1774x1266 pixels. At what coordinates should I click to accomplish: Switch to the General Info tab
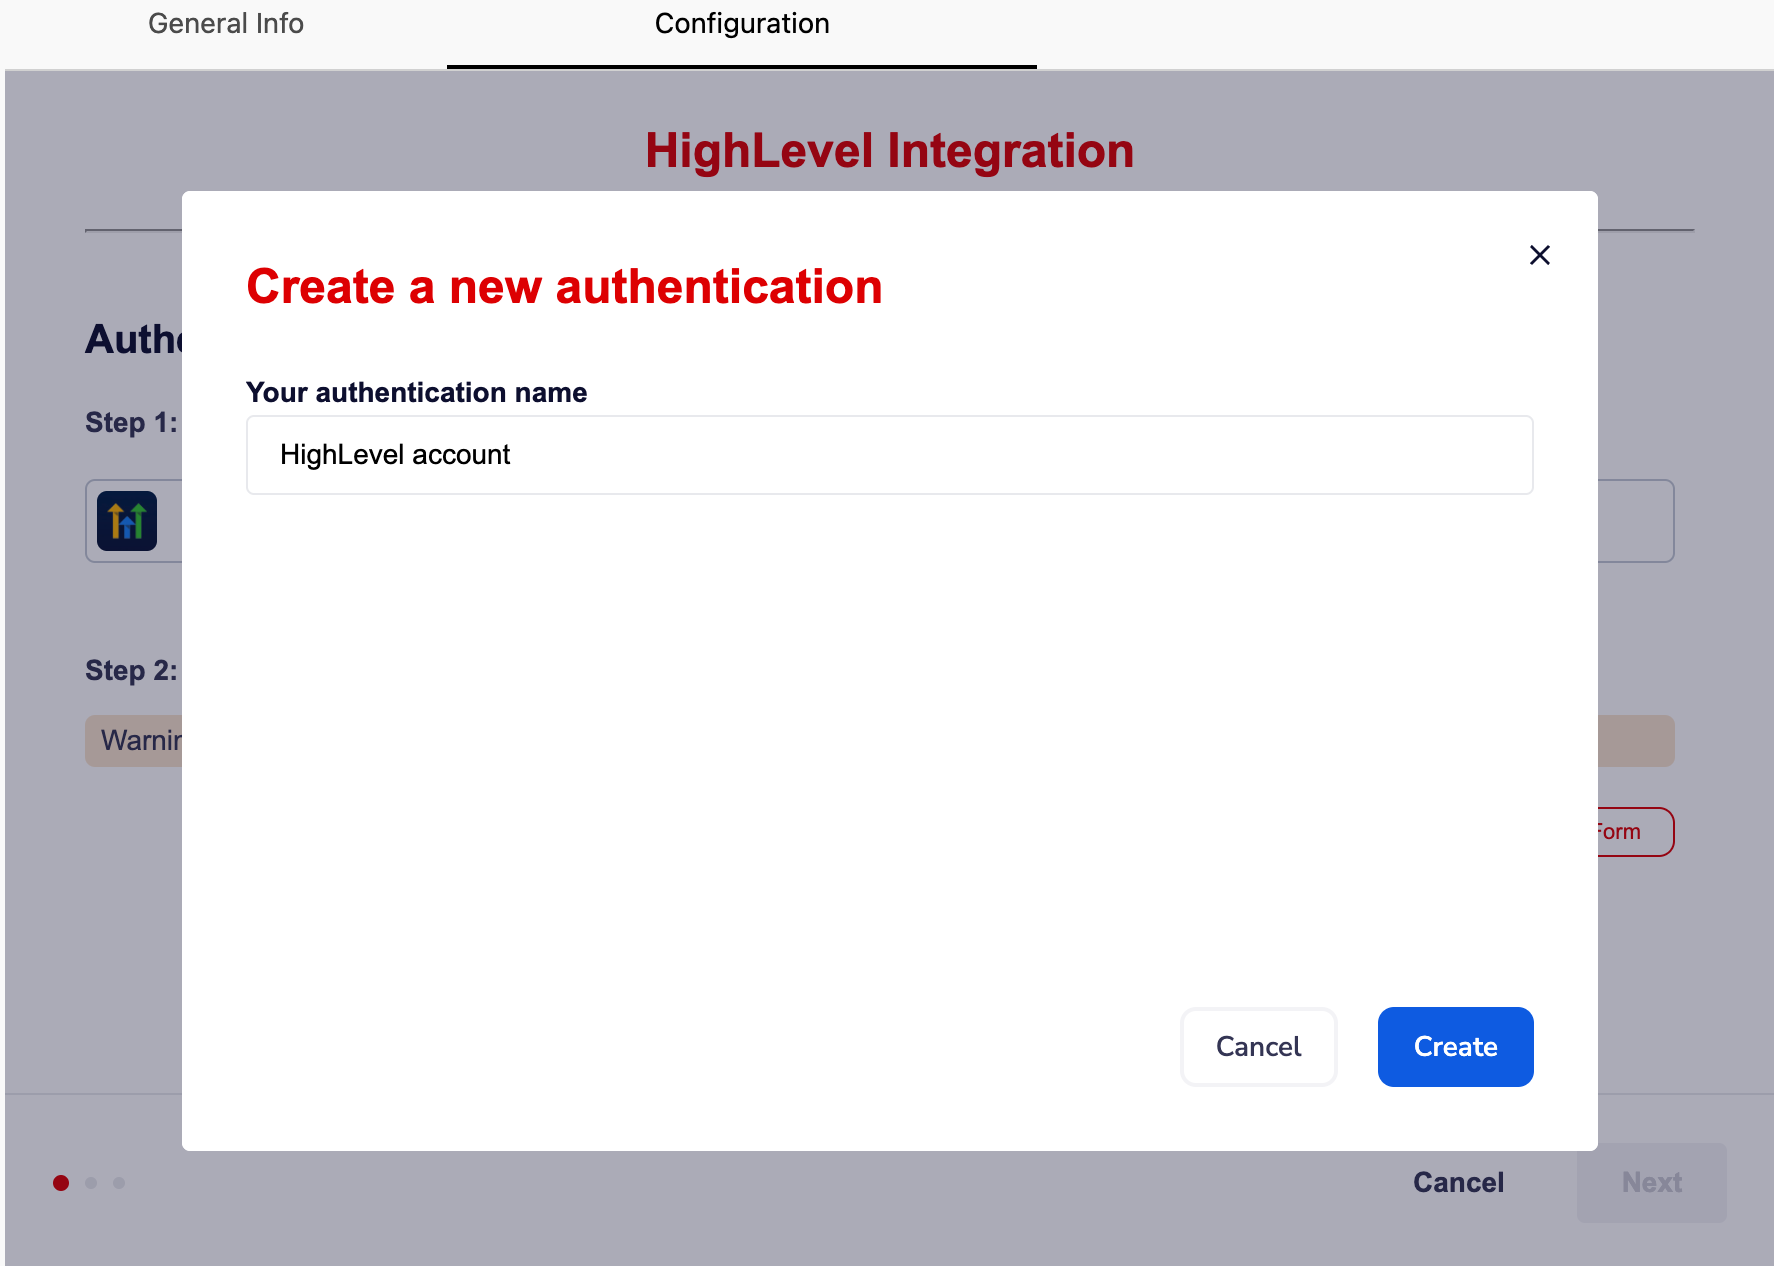226,24
